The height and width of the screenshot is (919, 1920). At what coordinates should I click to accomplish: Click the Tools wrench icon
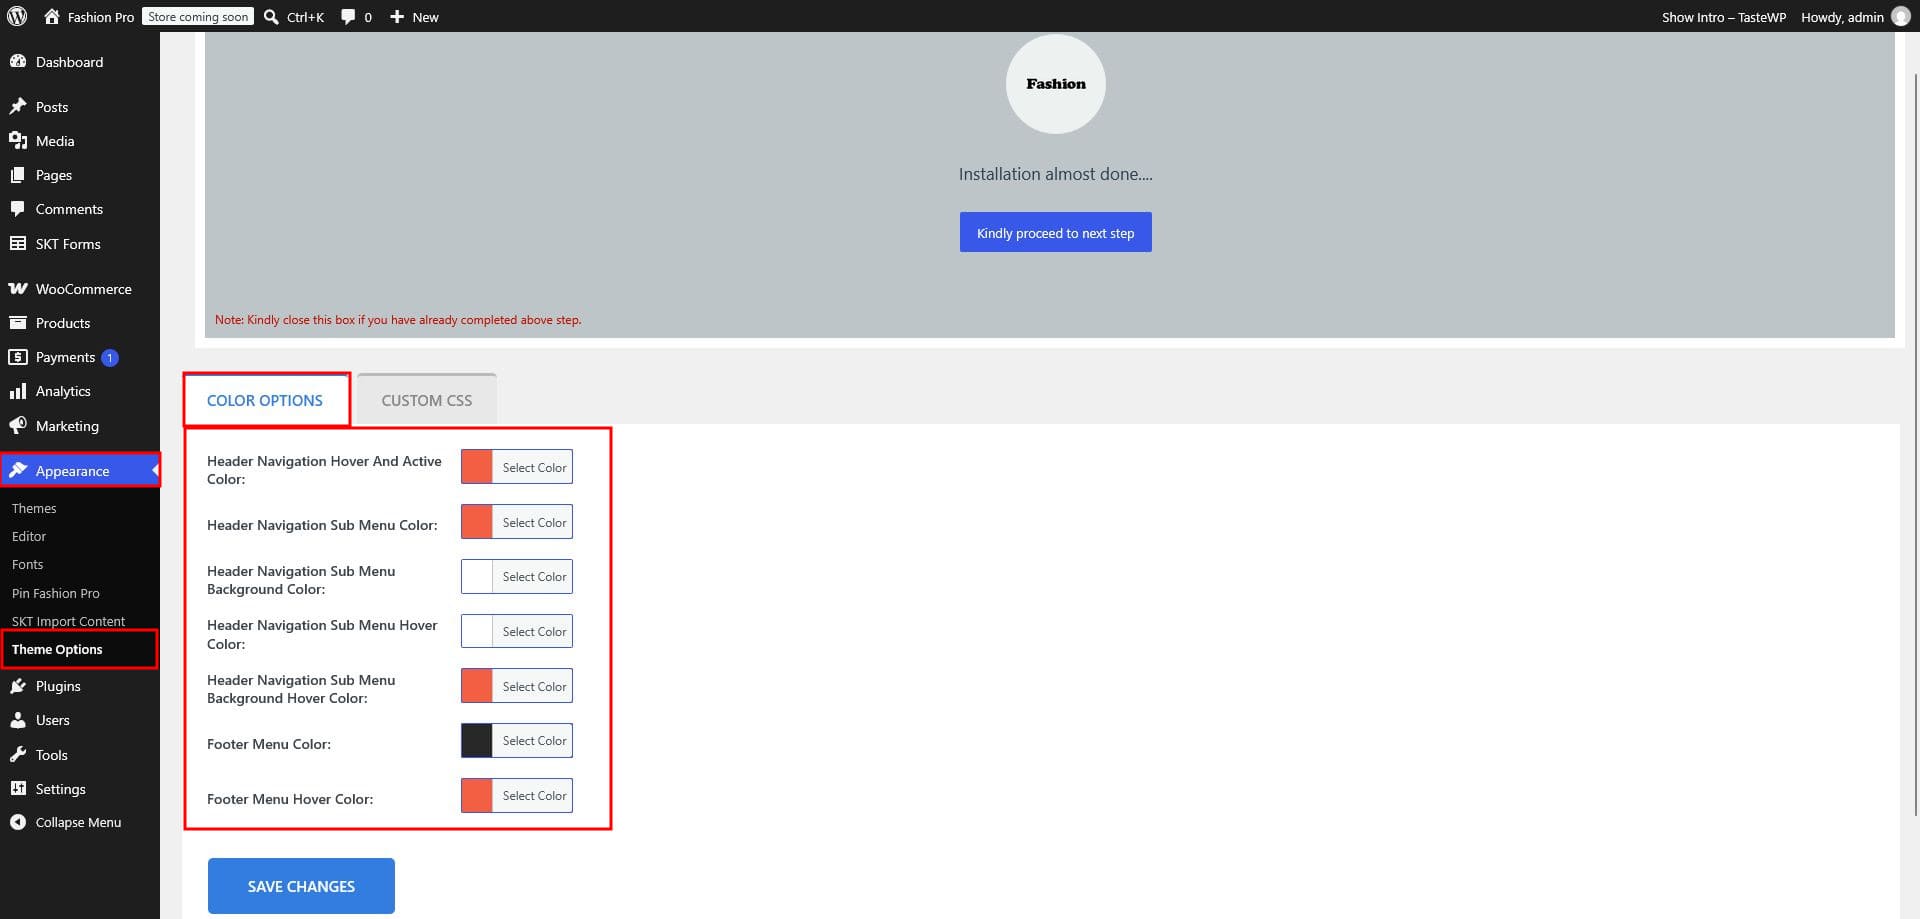coord(18,754)
